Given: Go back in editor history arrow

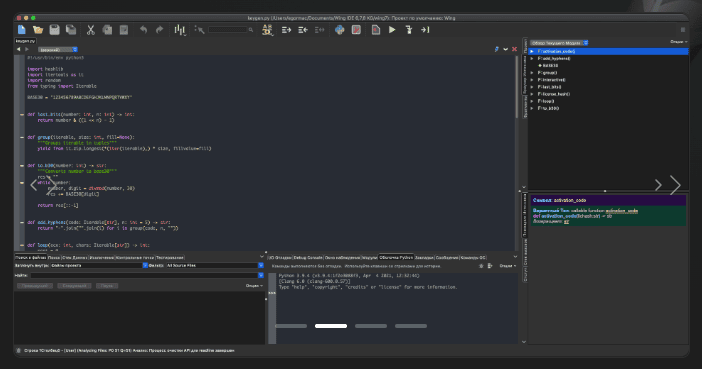Looking at the screenshot, I should (x=18, y=49).
